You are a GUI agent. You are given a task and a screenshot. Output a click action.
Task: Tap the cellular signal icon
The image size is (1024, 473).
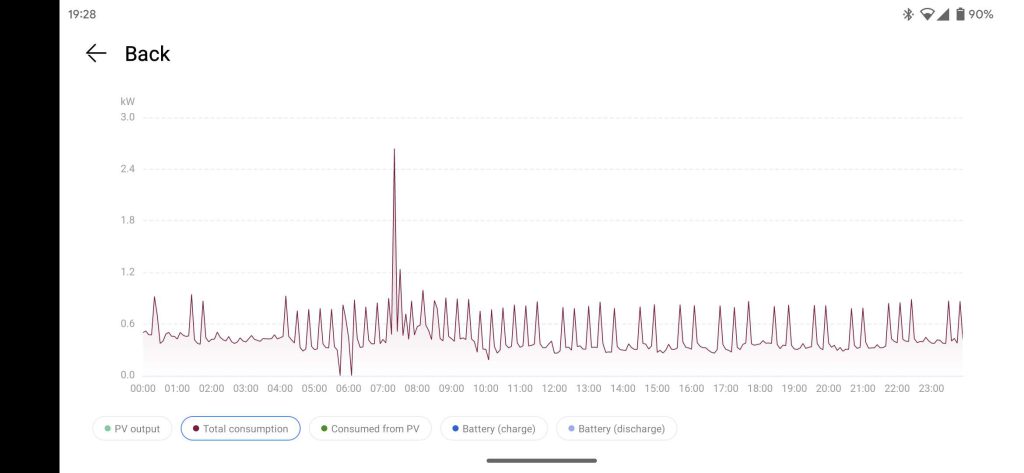pyautogui.click(x=942, y=14)
